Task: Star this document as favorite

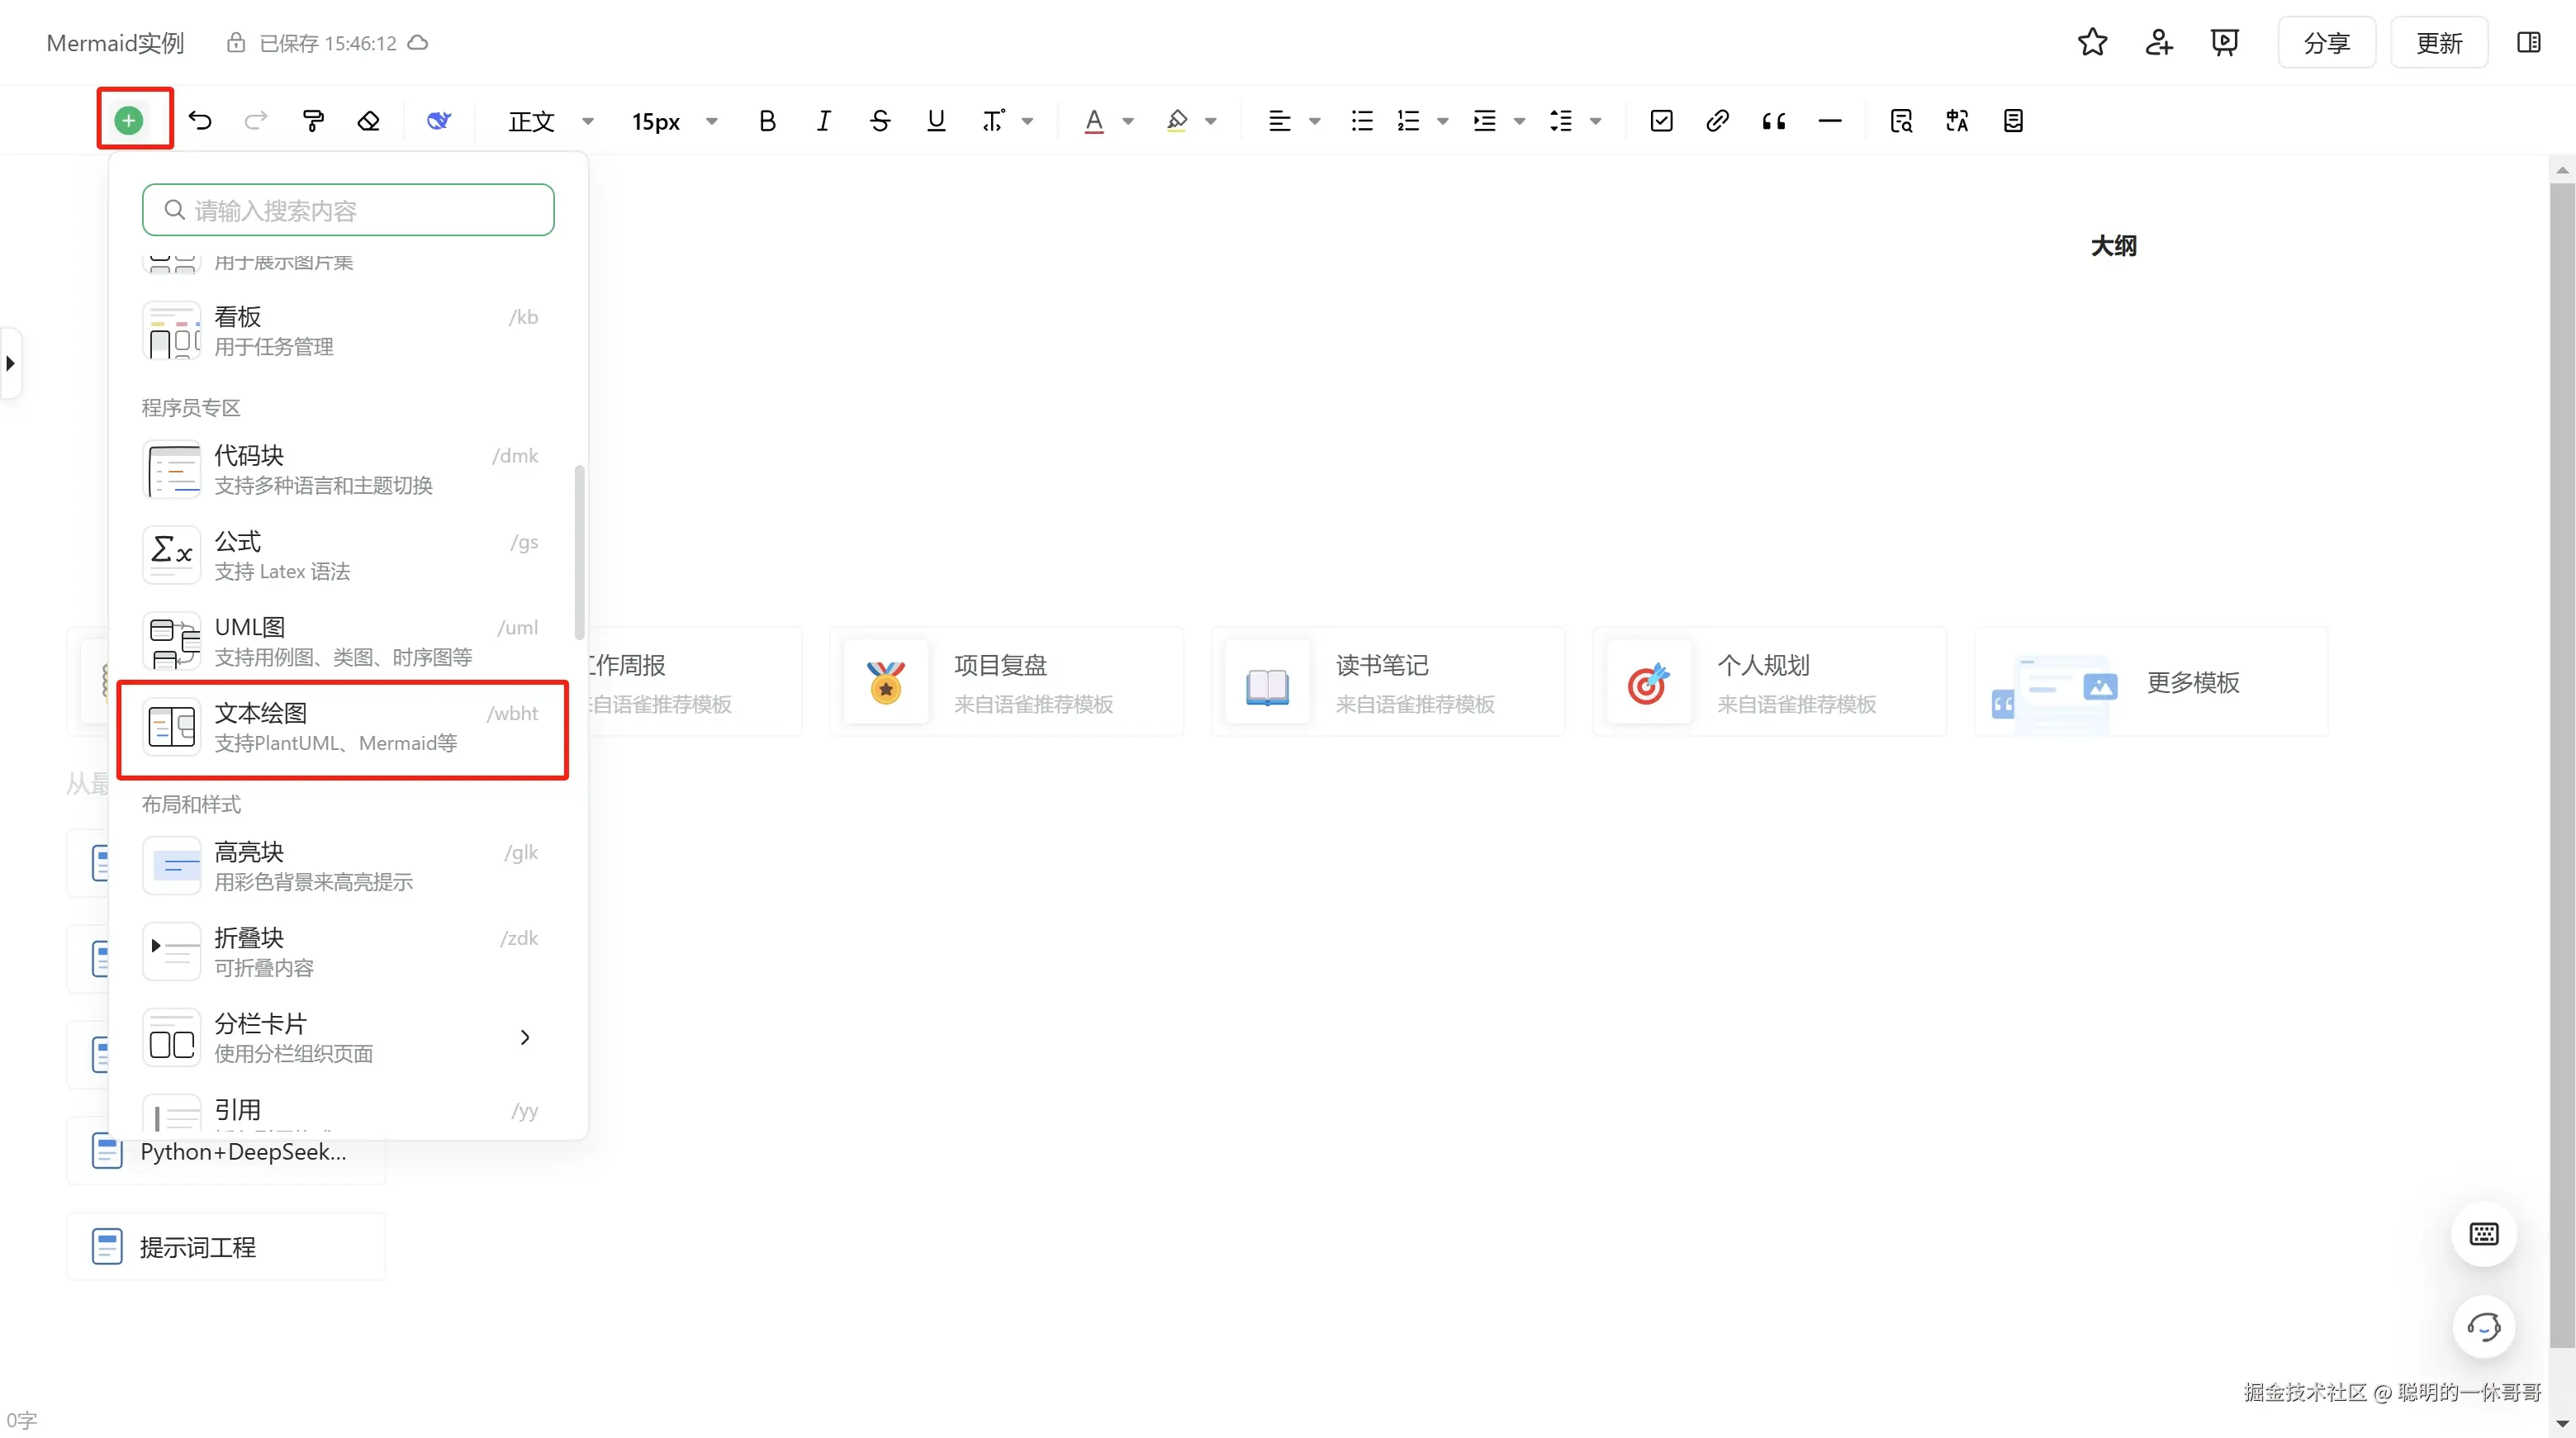Action: tap(2092, 43)
